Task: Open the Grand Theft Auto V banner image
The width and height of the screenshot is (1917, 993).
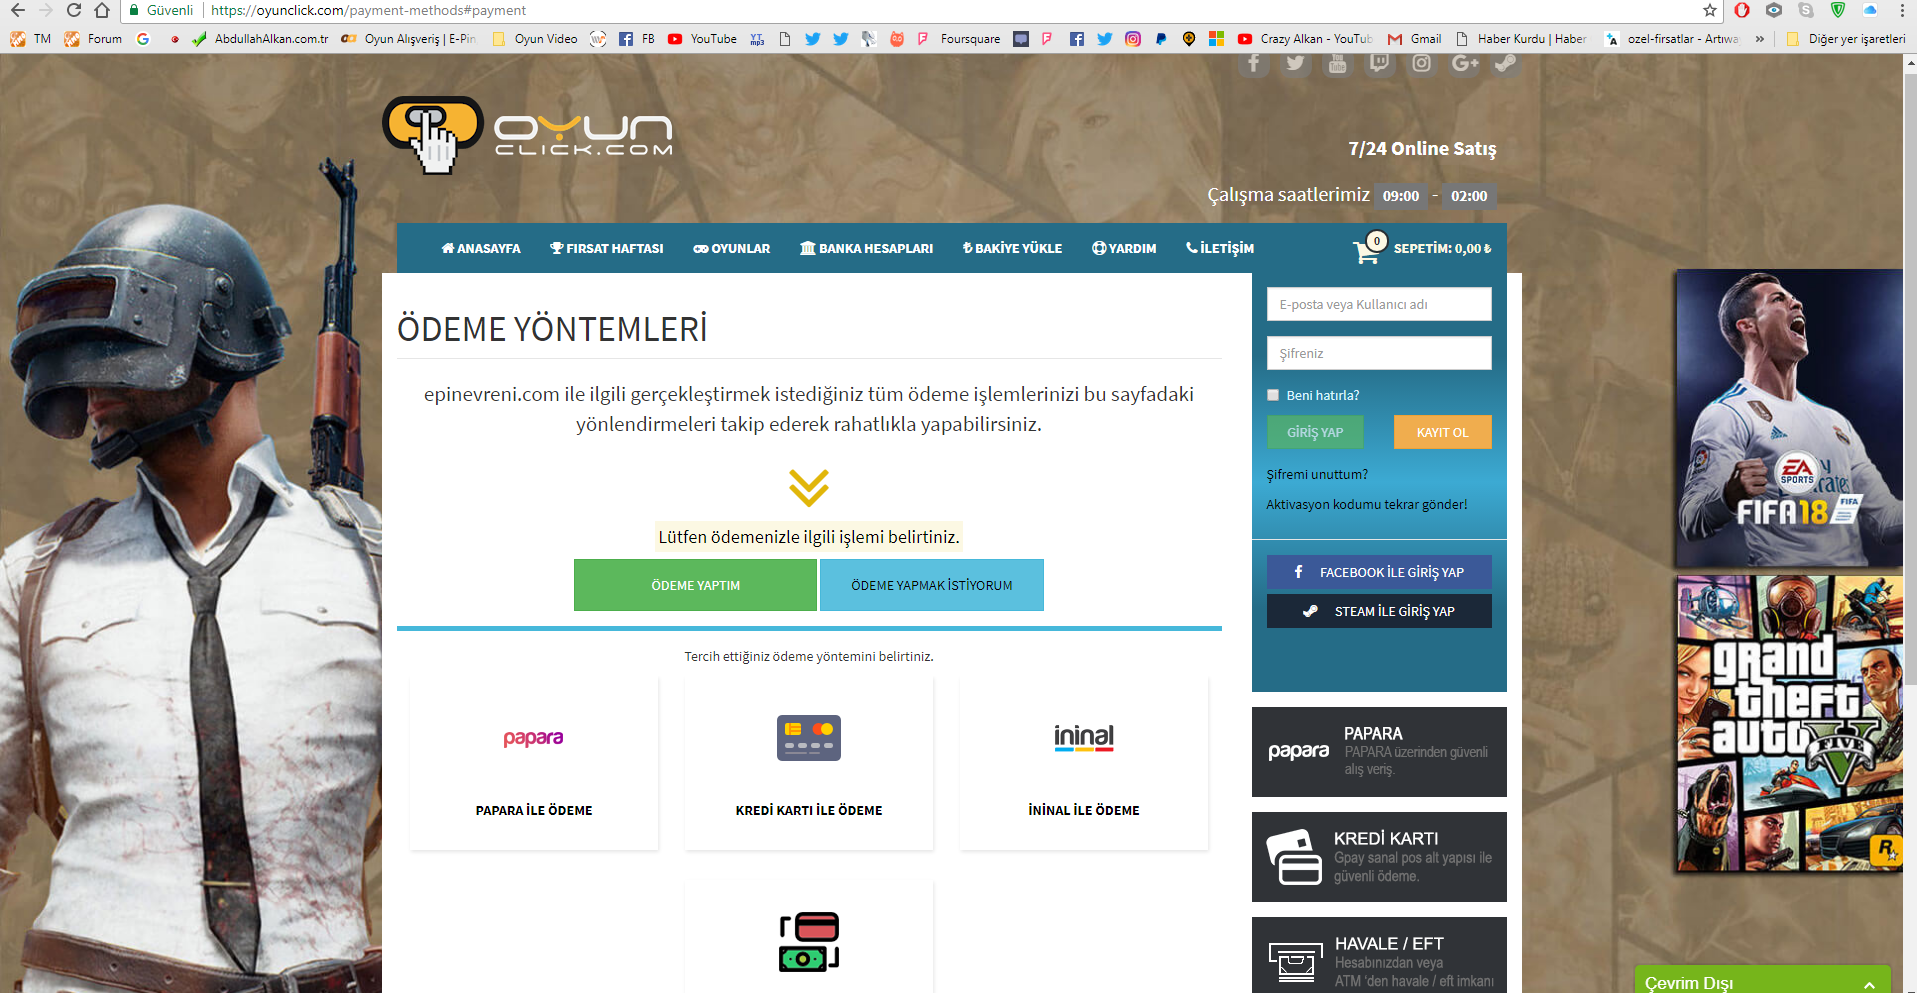Action: [x=1790, y=723]
